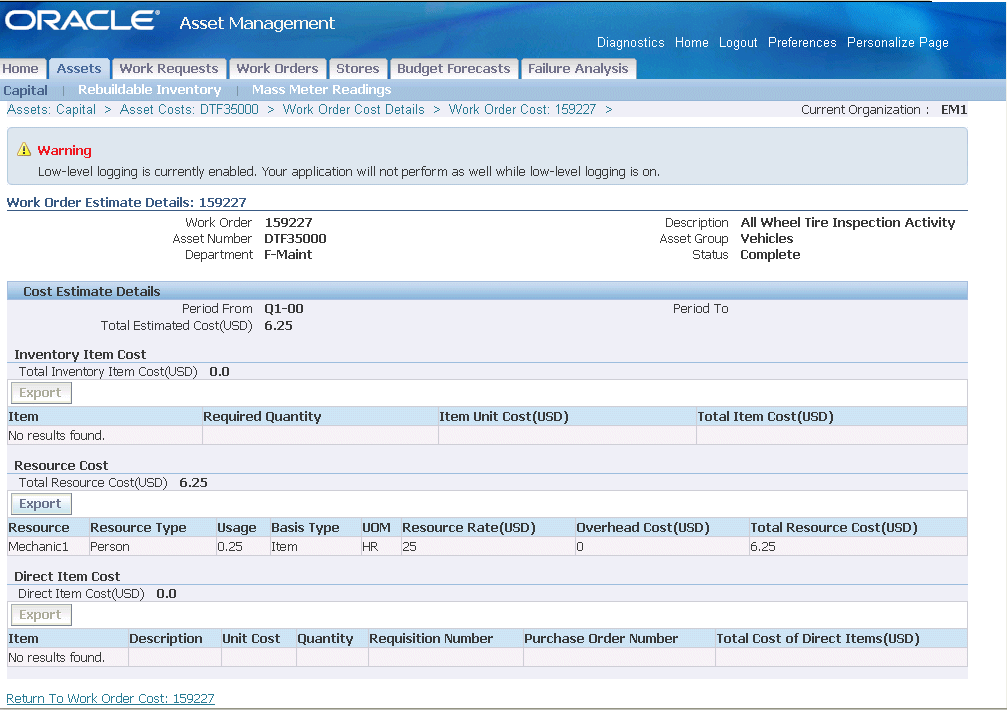This screenshot has width=1007, height=710.
Task: Open Budget Forecasts tab
Action: click(x=453, y=69)
